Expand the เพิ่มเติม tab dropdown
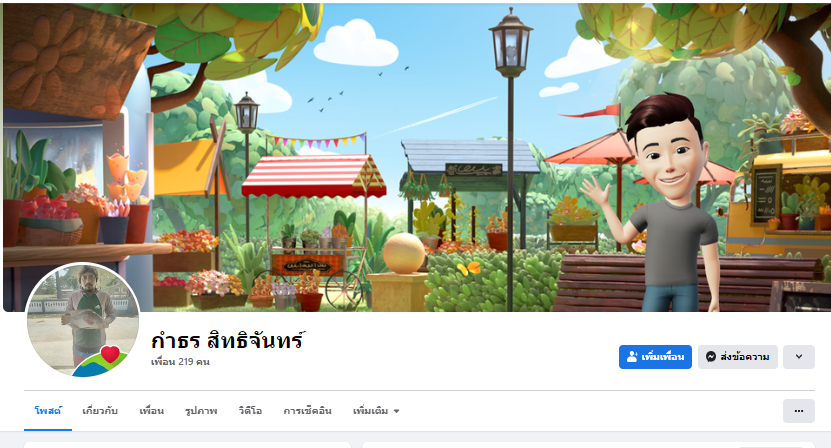831x448 pixels. pyautogui.click(x=376, y=411)
